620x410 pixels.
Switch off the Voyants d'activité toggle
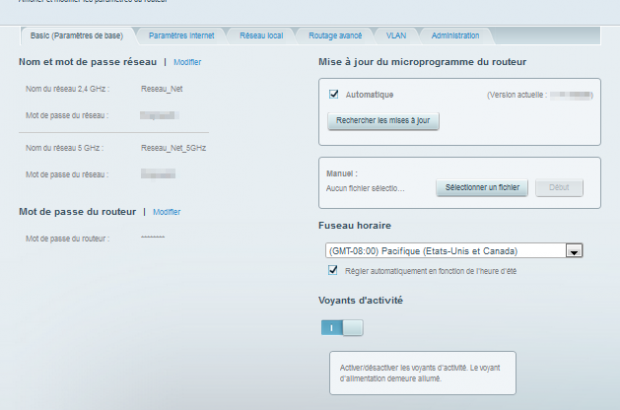pos(342,327)
